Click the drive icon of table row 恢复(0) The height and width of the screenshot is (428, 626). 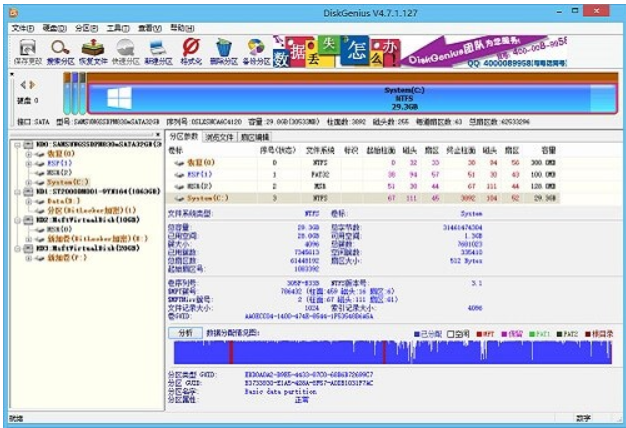(179, 163)
